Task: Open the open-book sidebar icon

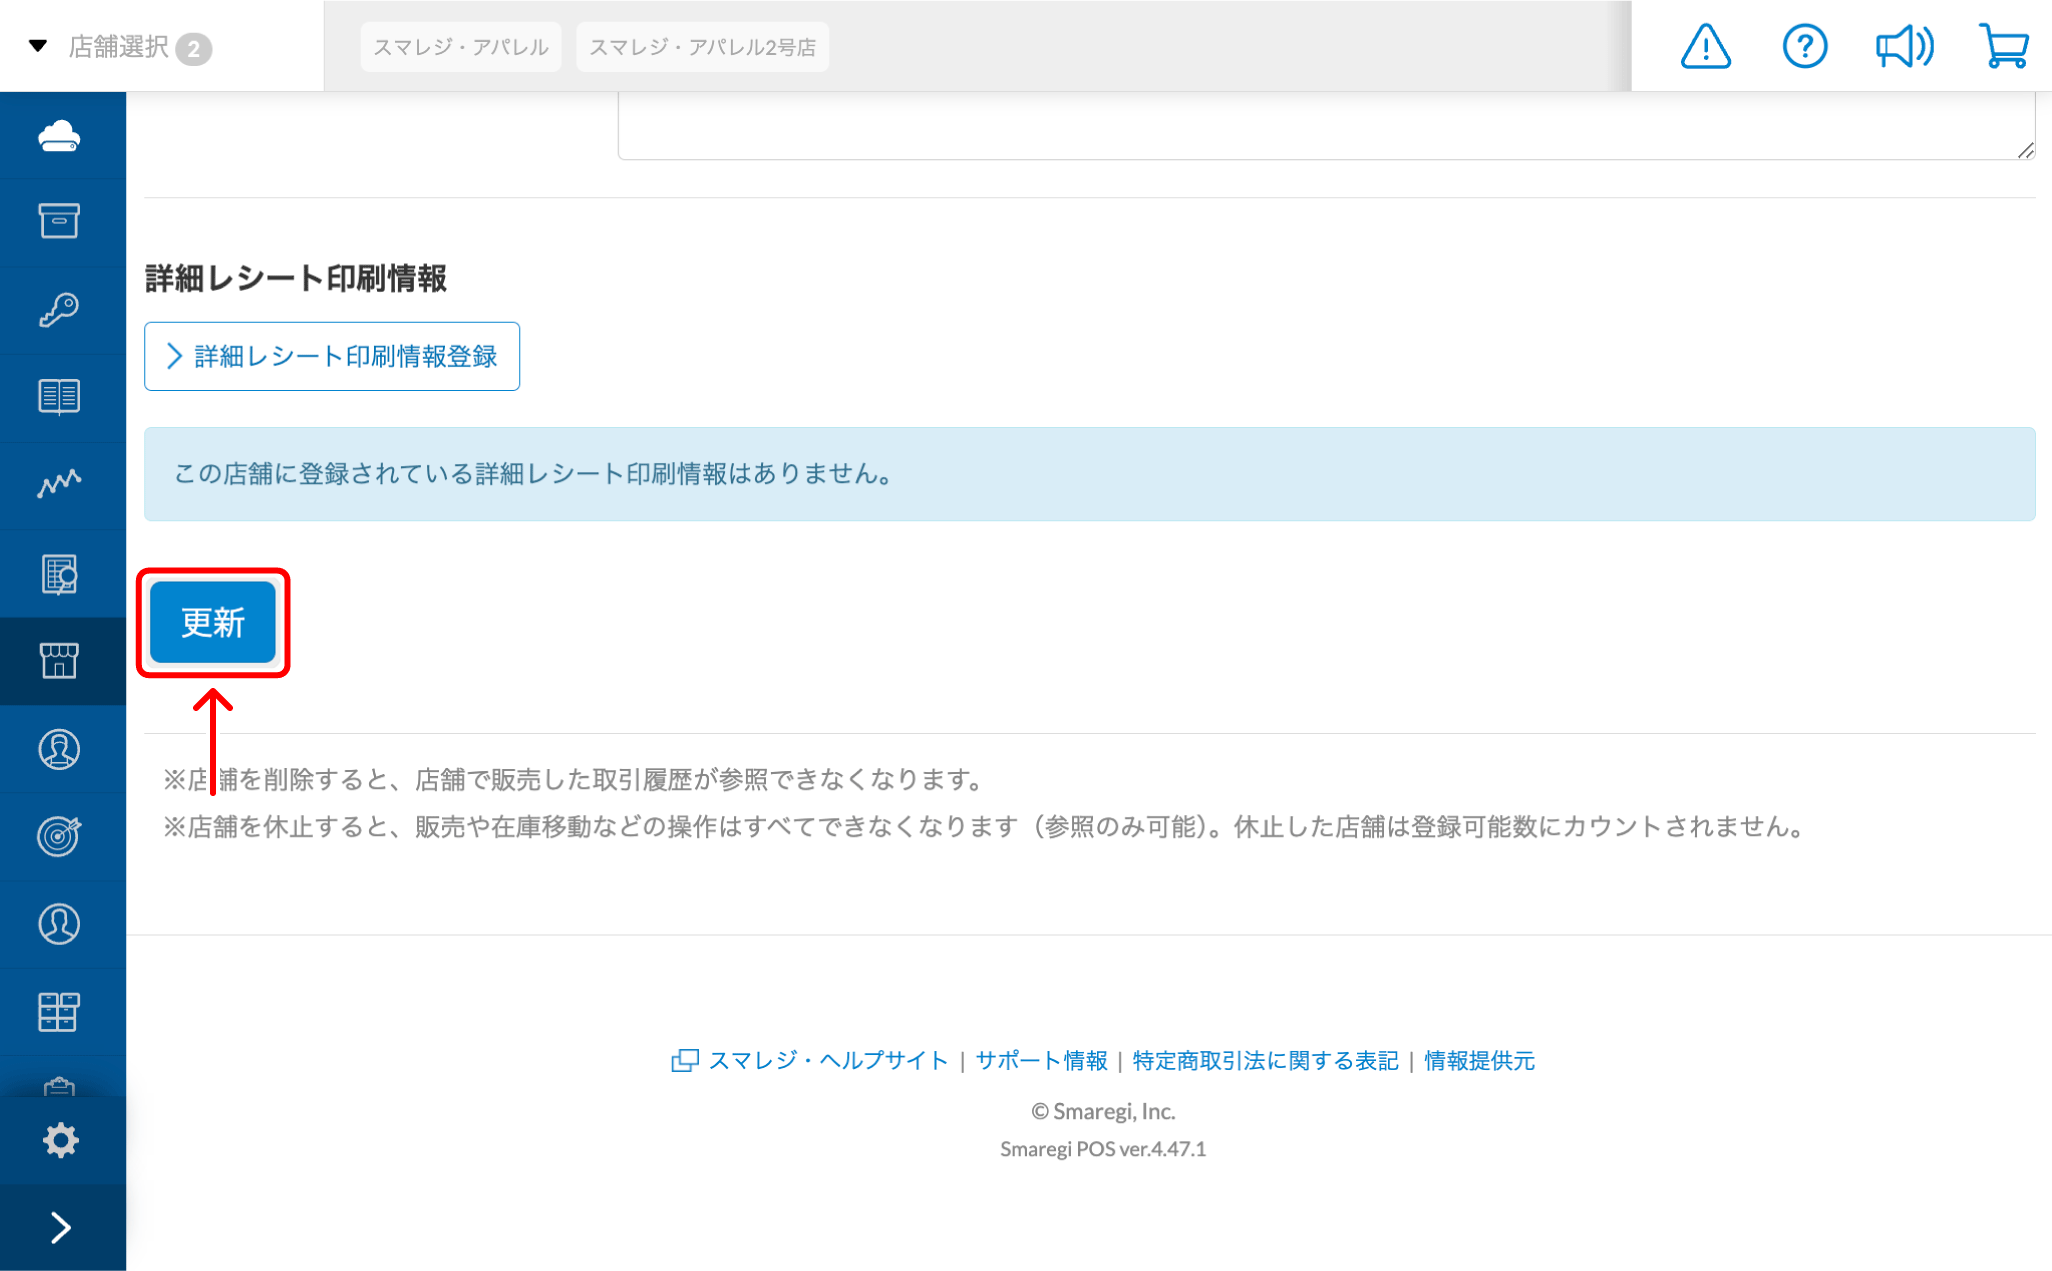Action: [x=60, y=397]
